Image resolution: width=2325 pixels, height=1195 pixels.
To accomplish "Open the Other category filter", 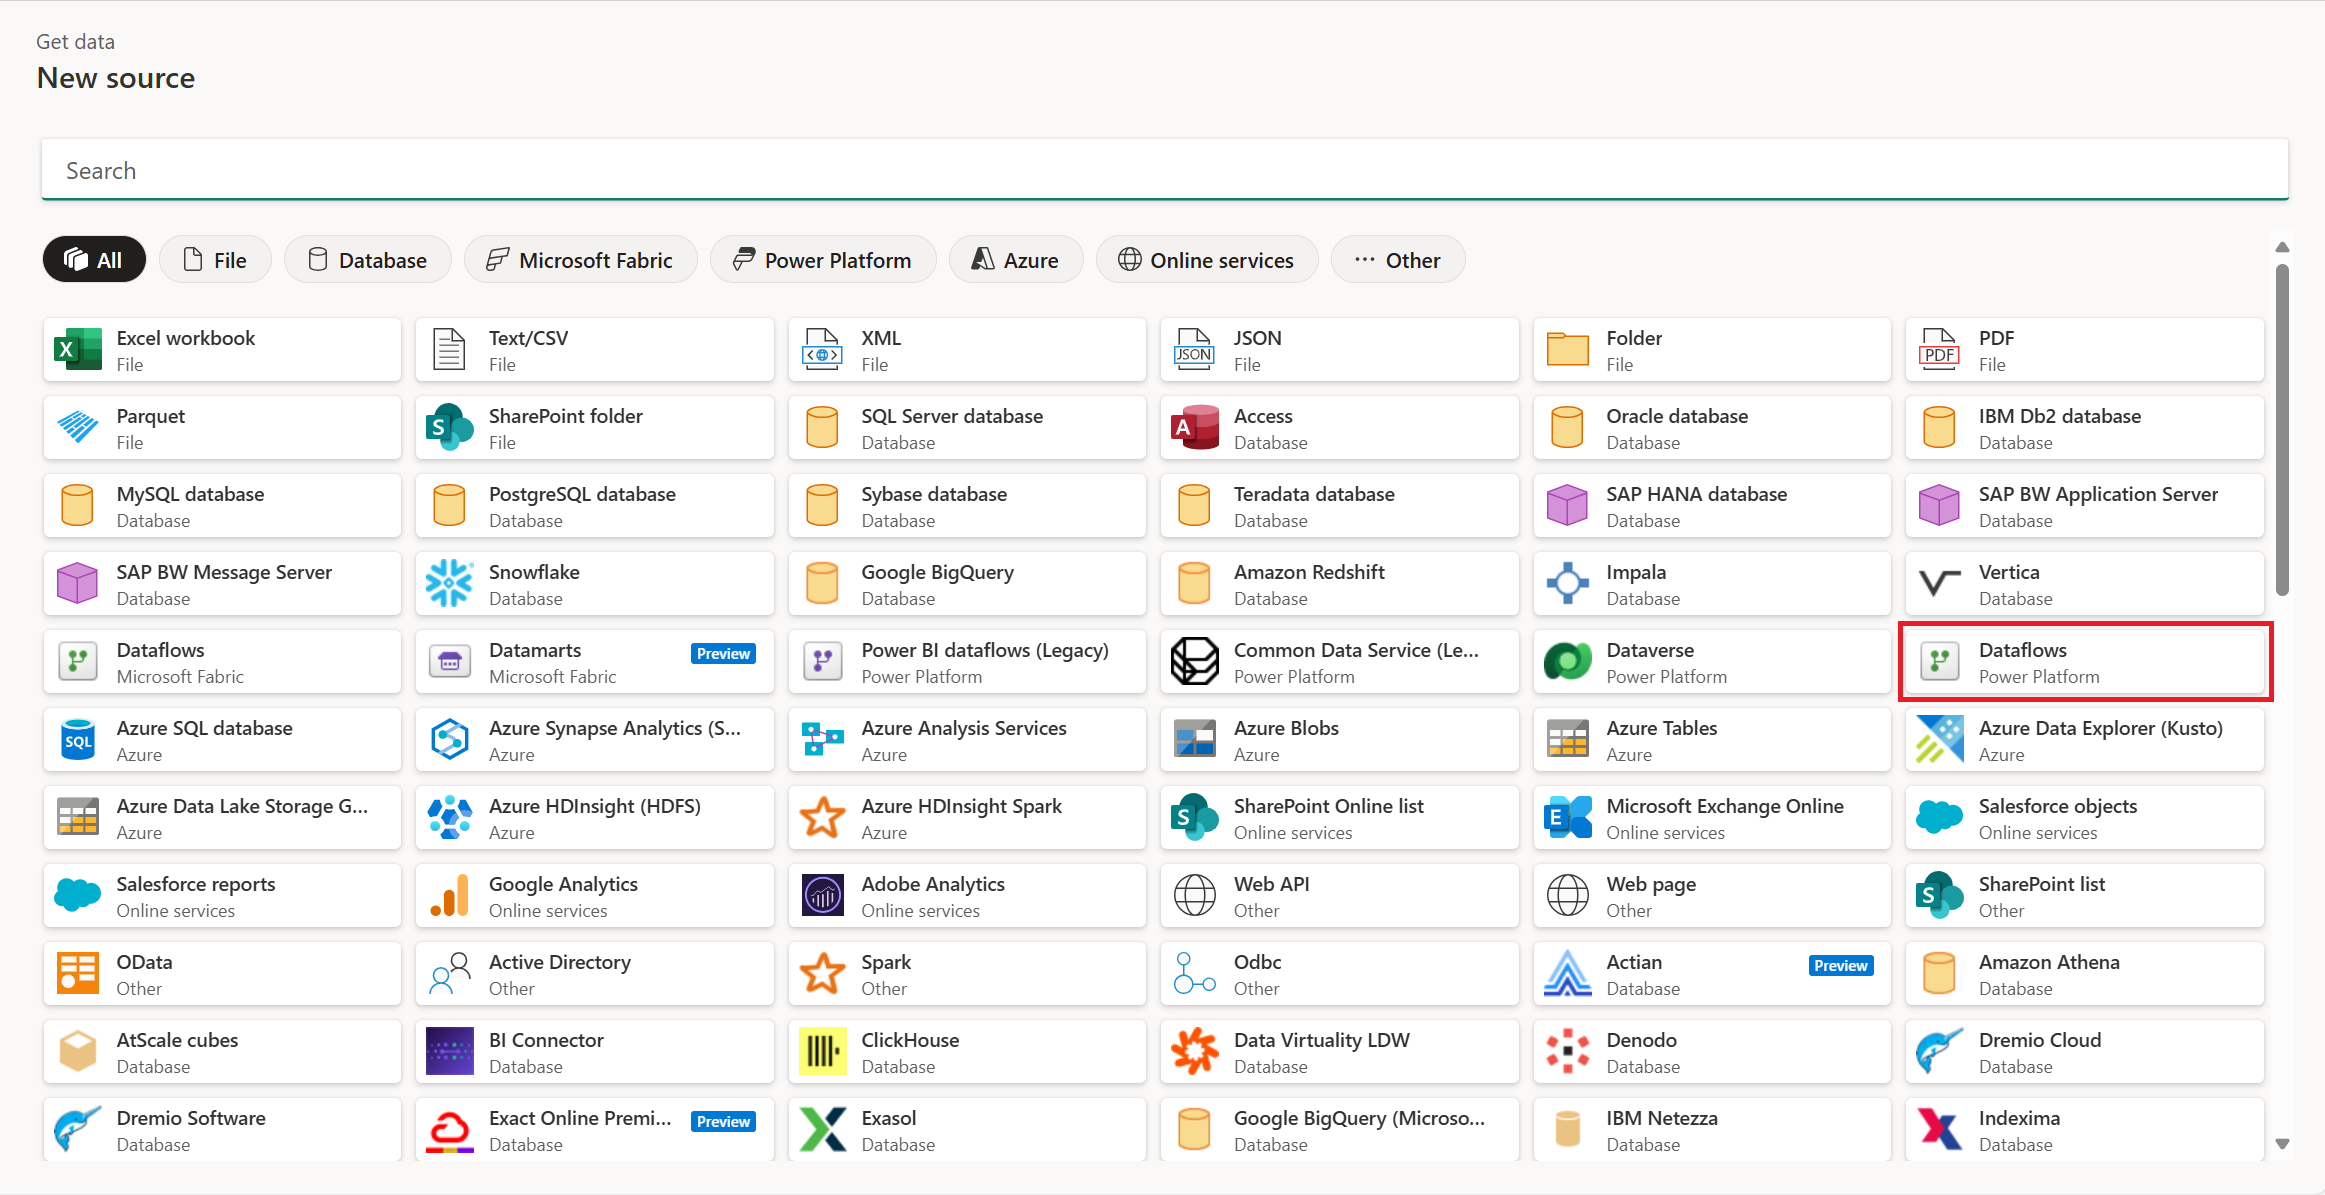I will tap(1397, 260).
